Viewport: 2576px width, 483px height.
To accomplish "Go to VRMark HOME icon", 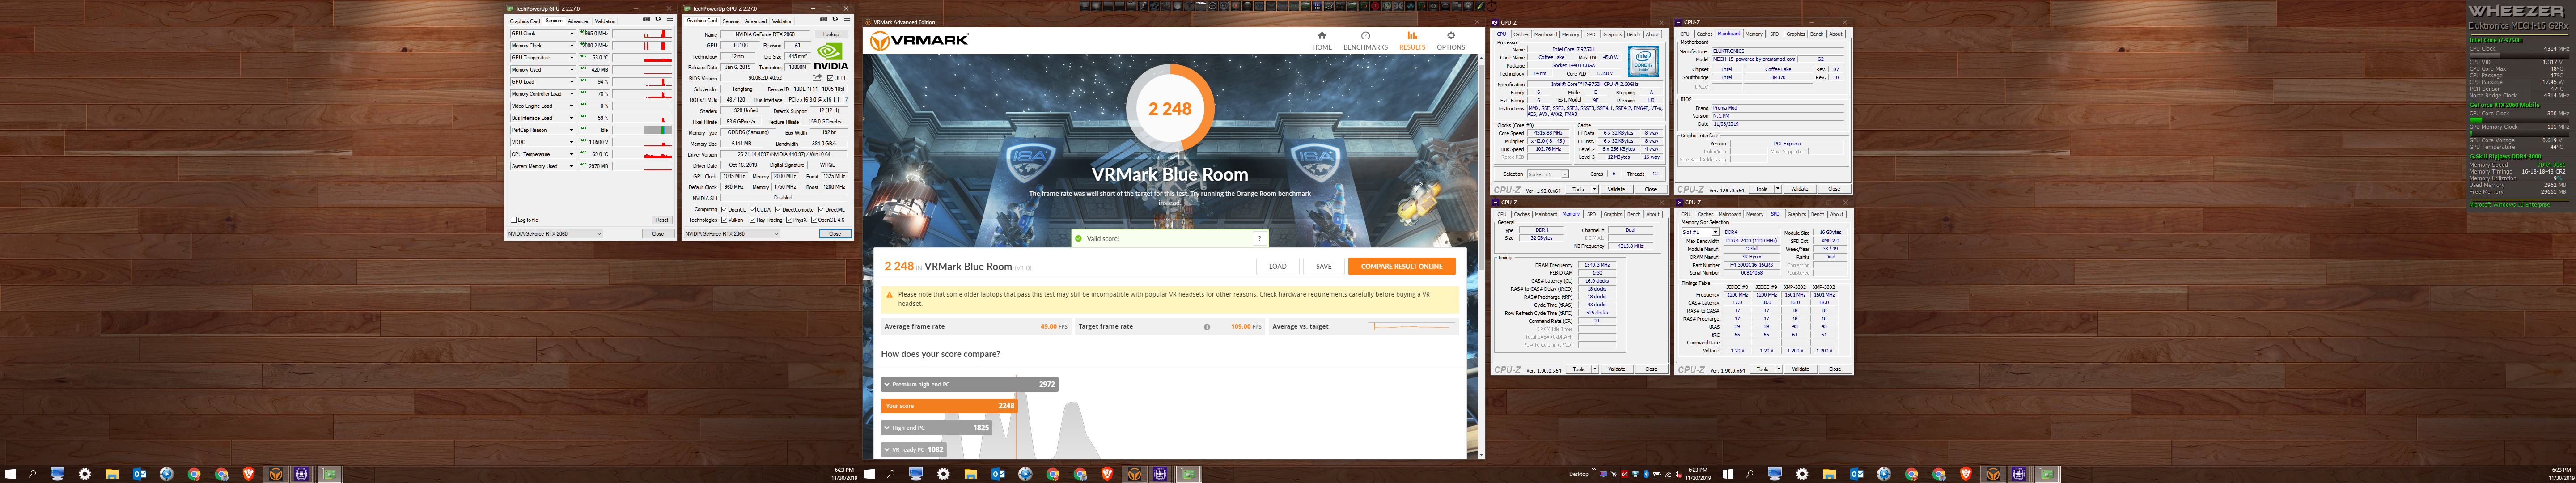I will (x=1322, y=36).
